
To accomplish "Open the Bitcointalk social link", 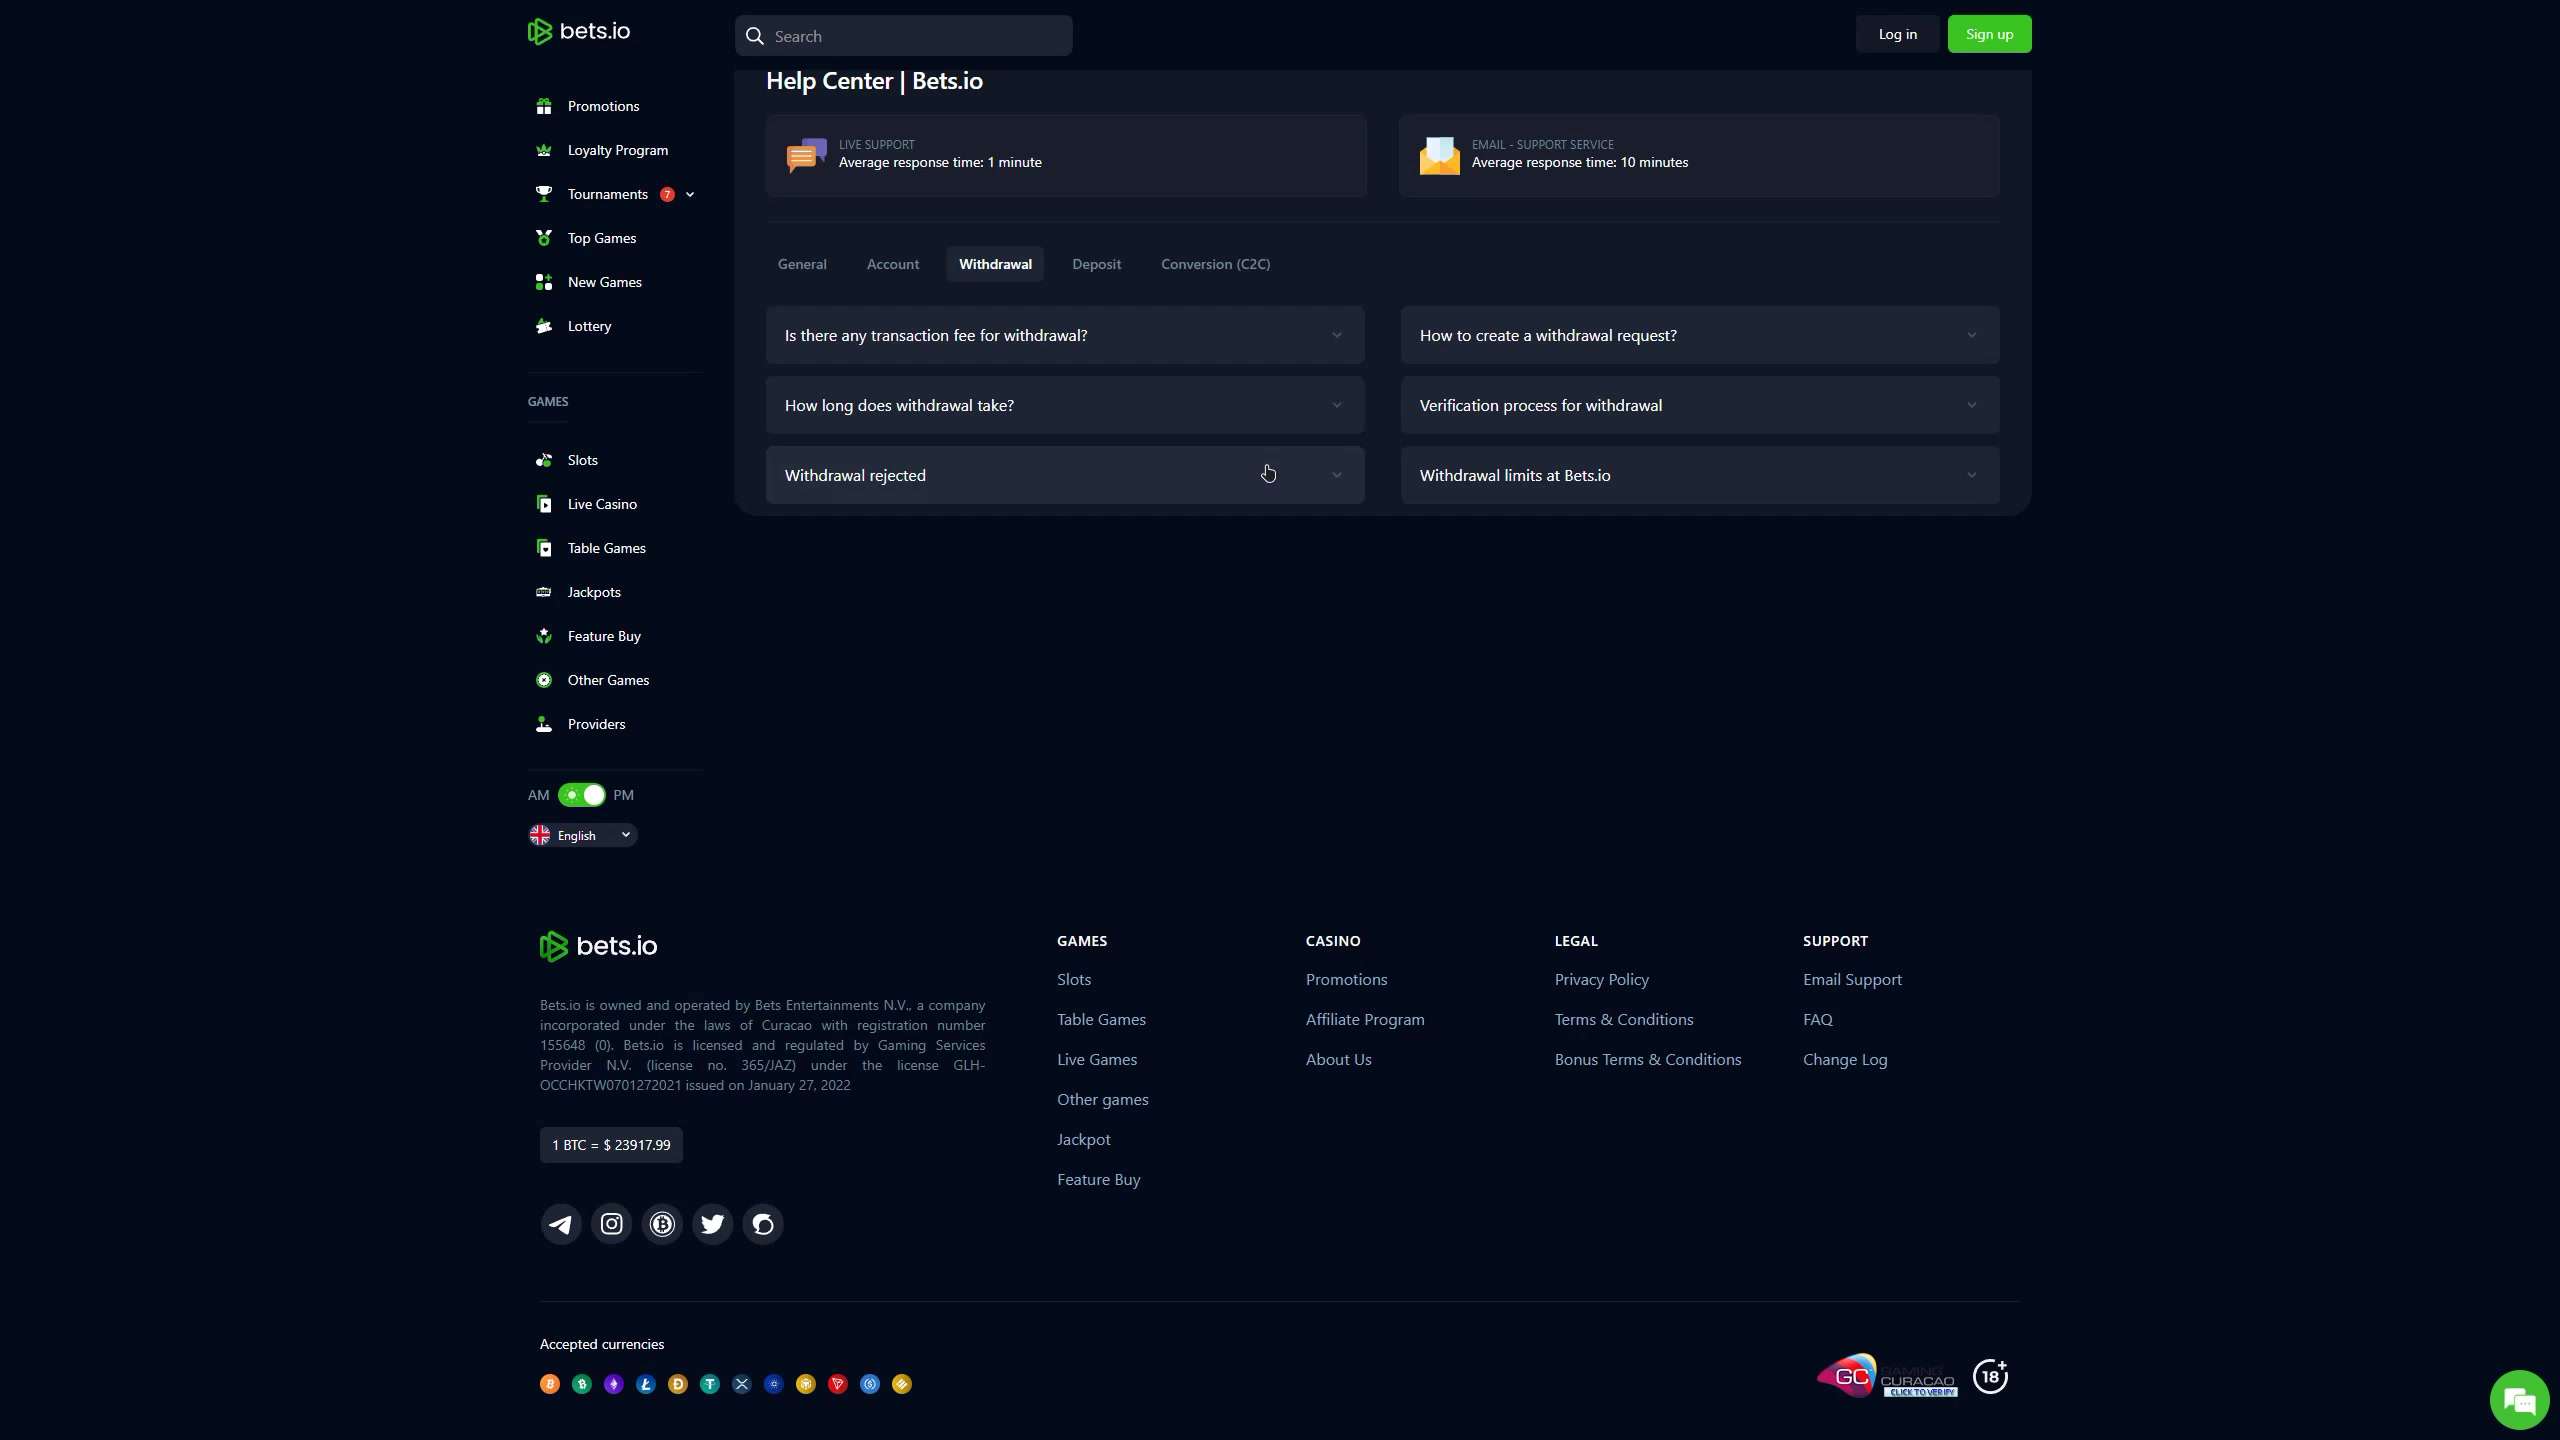I will pos(662,1224).
